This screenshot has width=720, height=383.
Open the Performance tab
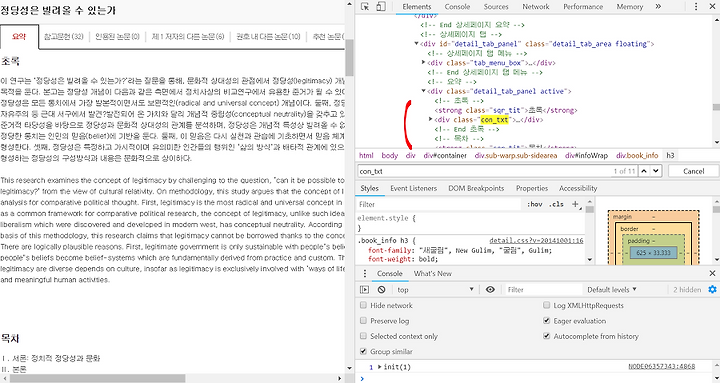click(583, 6)
